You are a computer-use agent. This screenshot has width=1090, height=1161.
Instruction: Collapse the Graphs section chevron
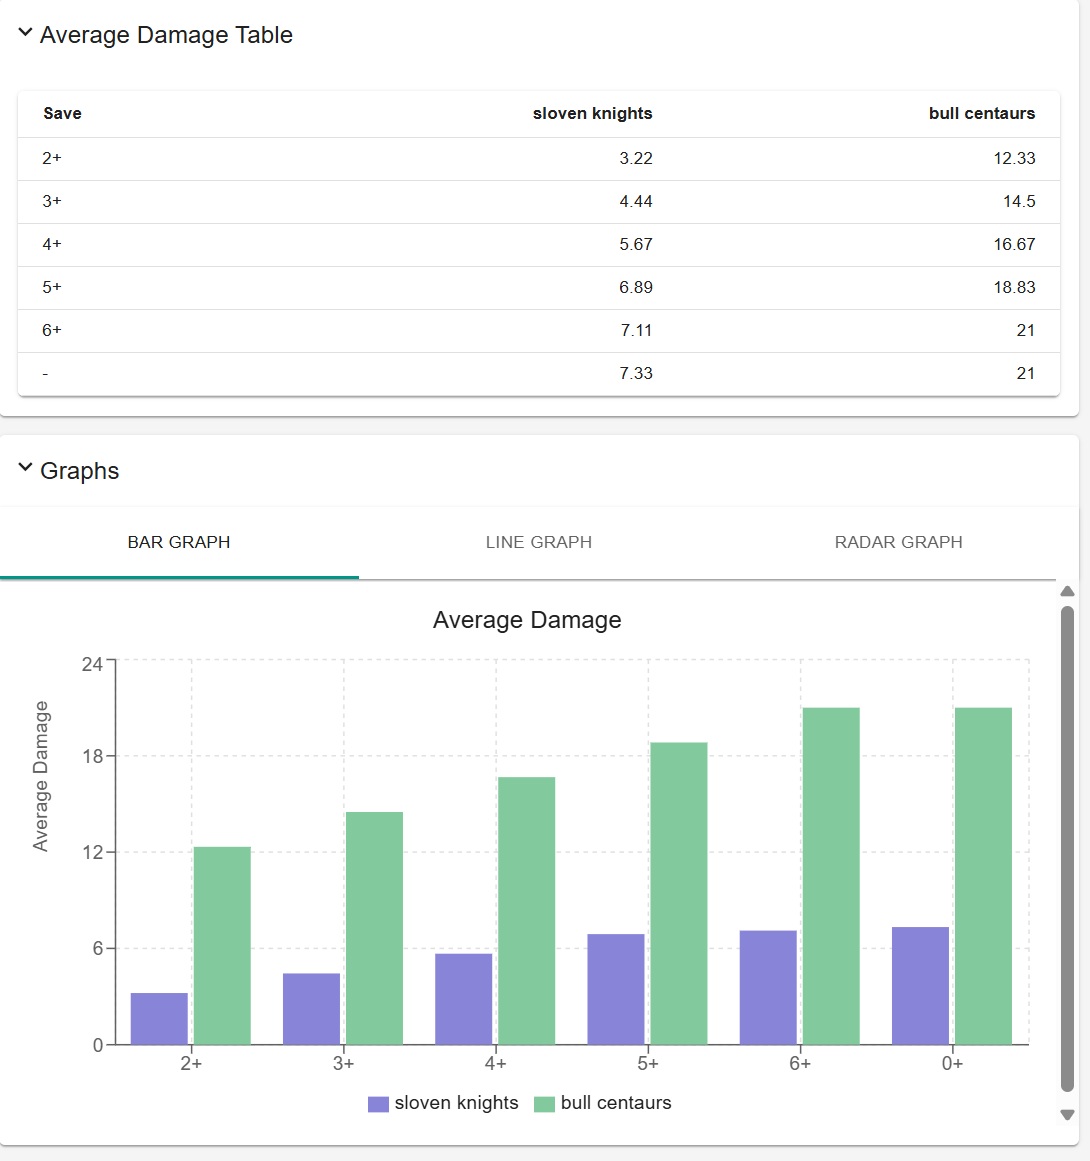click(x=25, y=468)
